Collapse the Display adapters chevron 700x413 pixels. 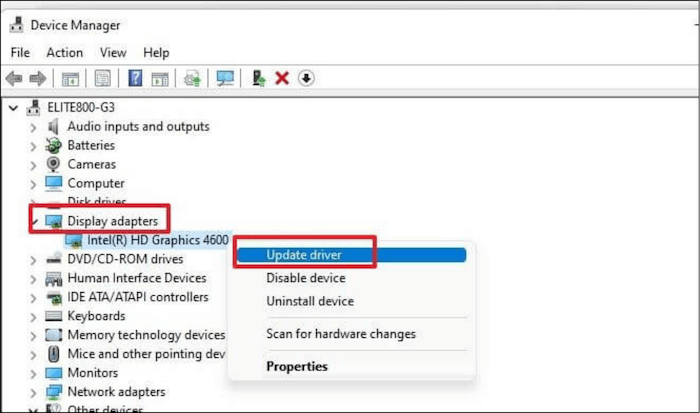34,221
